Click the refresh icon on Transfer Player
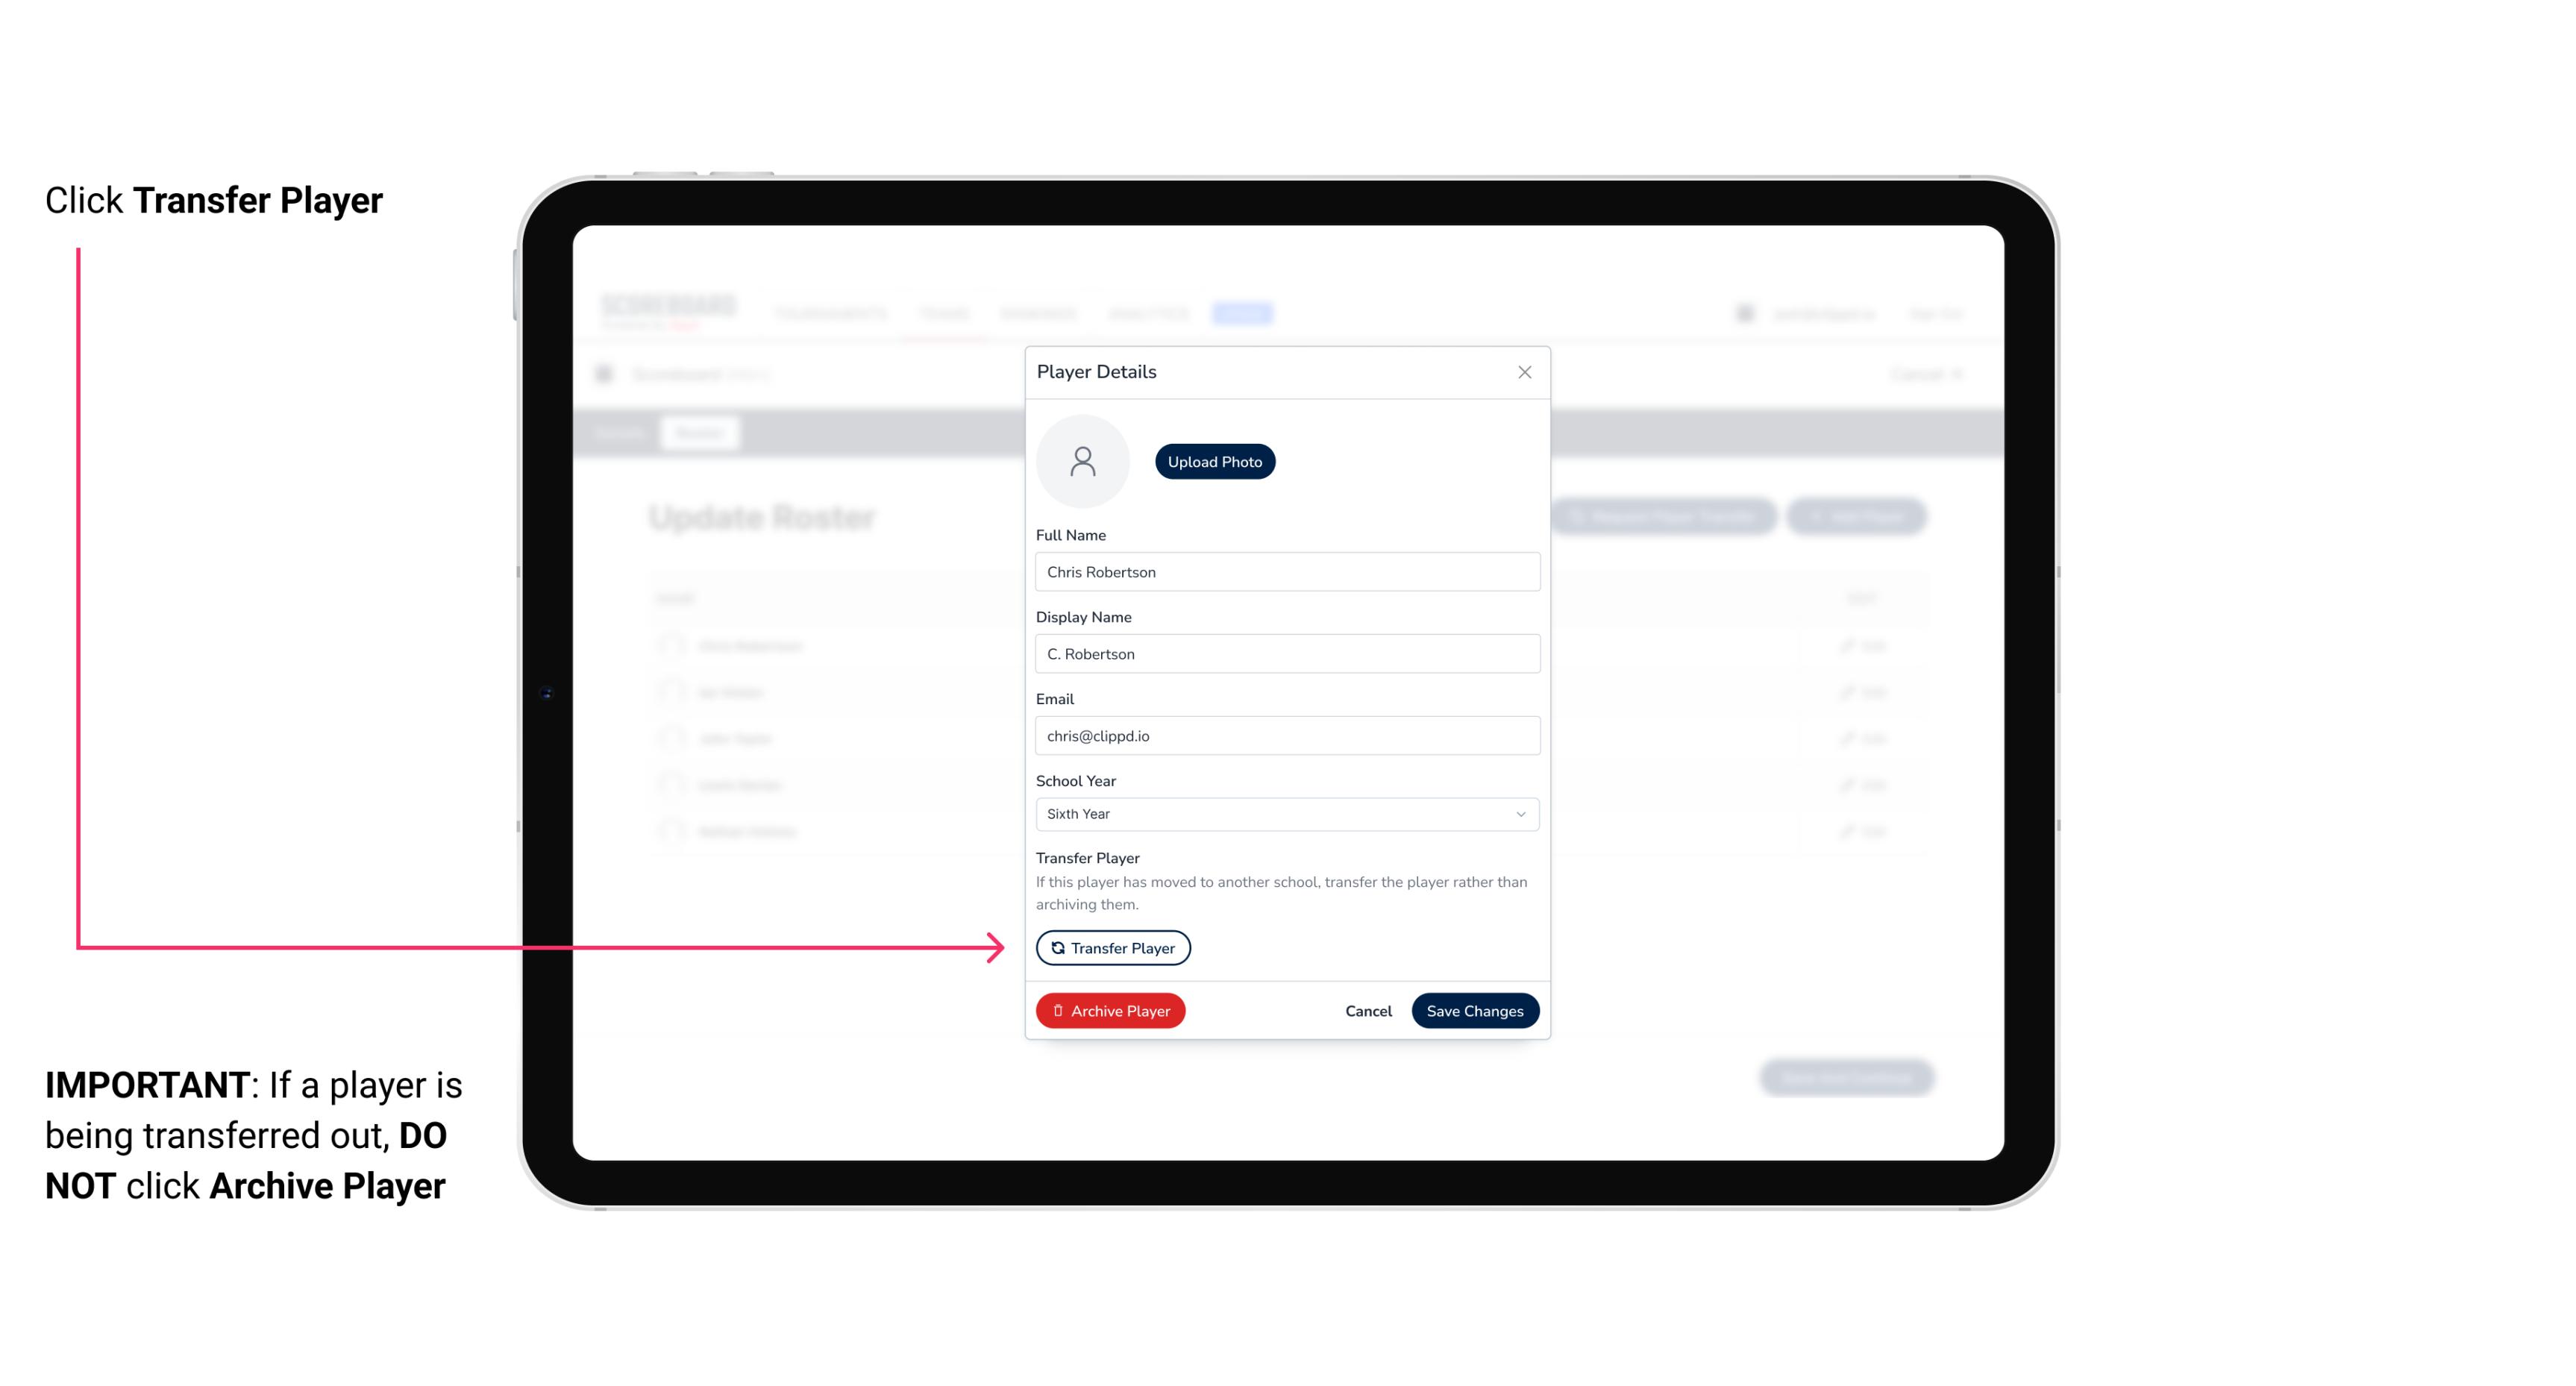 1056,947
